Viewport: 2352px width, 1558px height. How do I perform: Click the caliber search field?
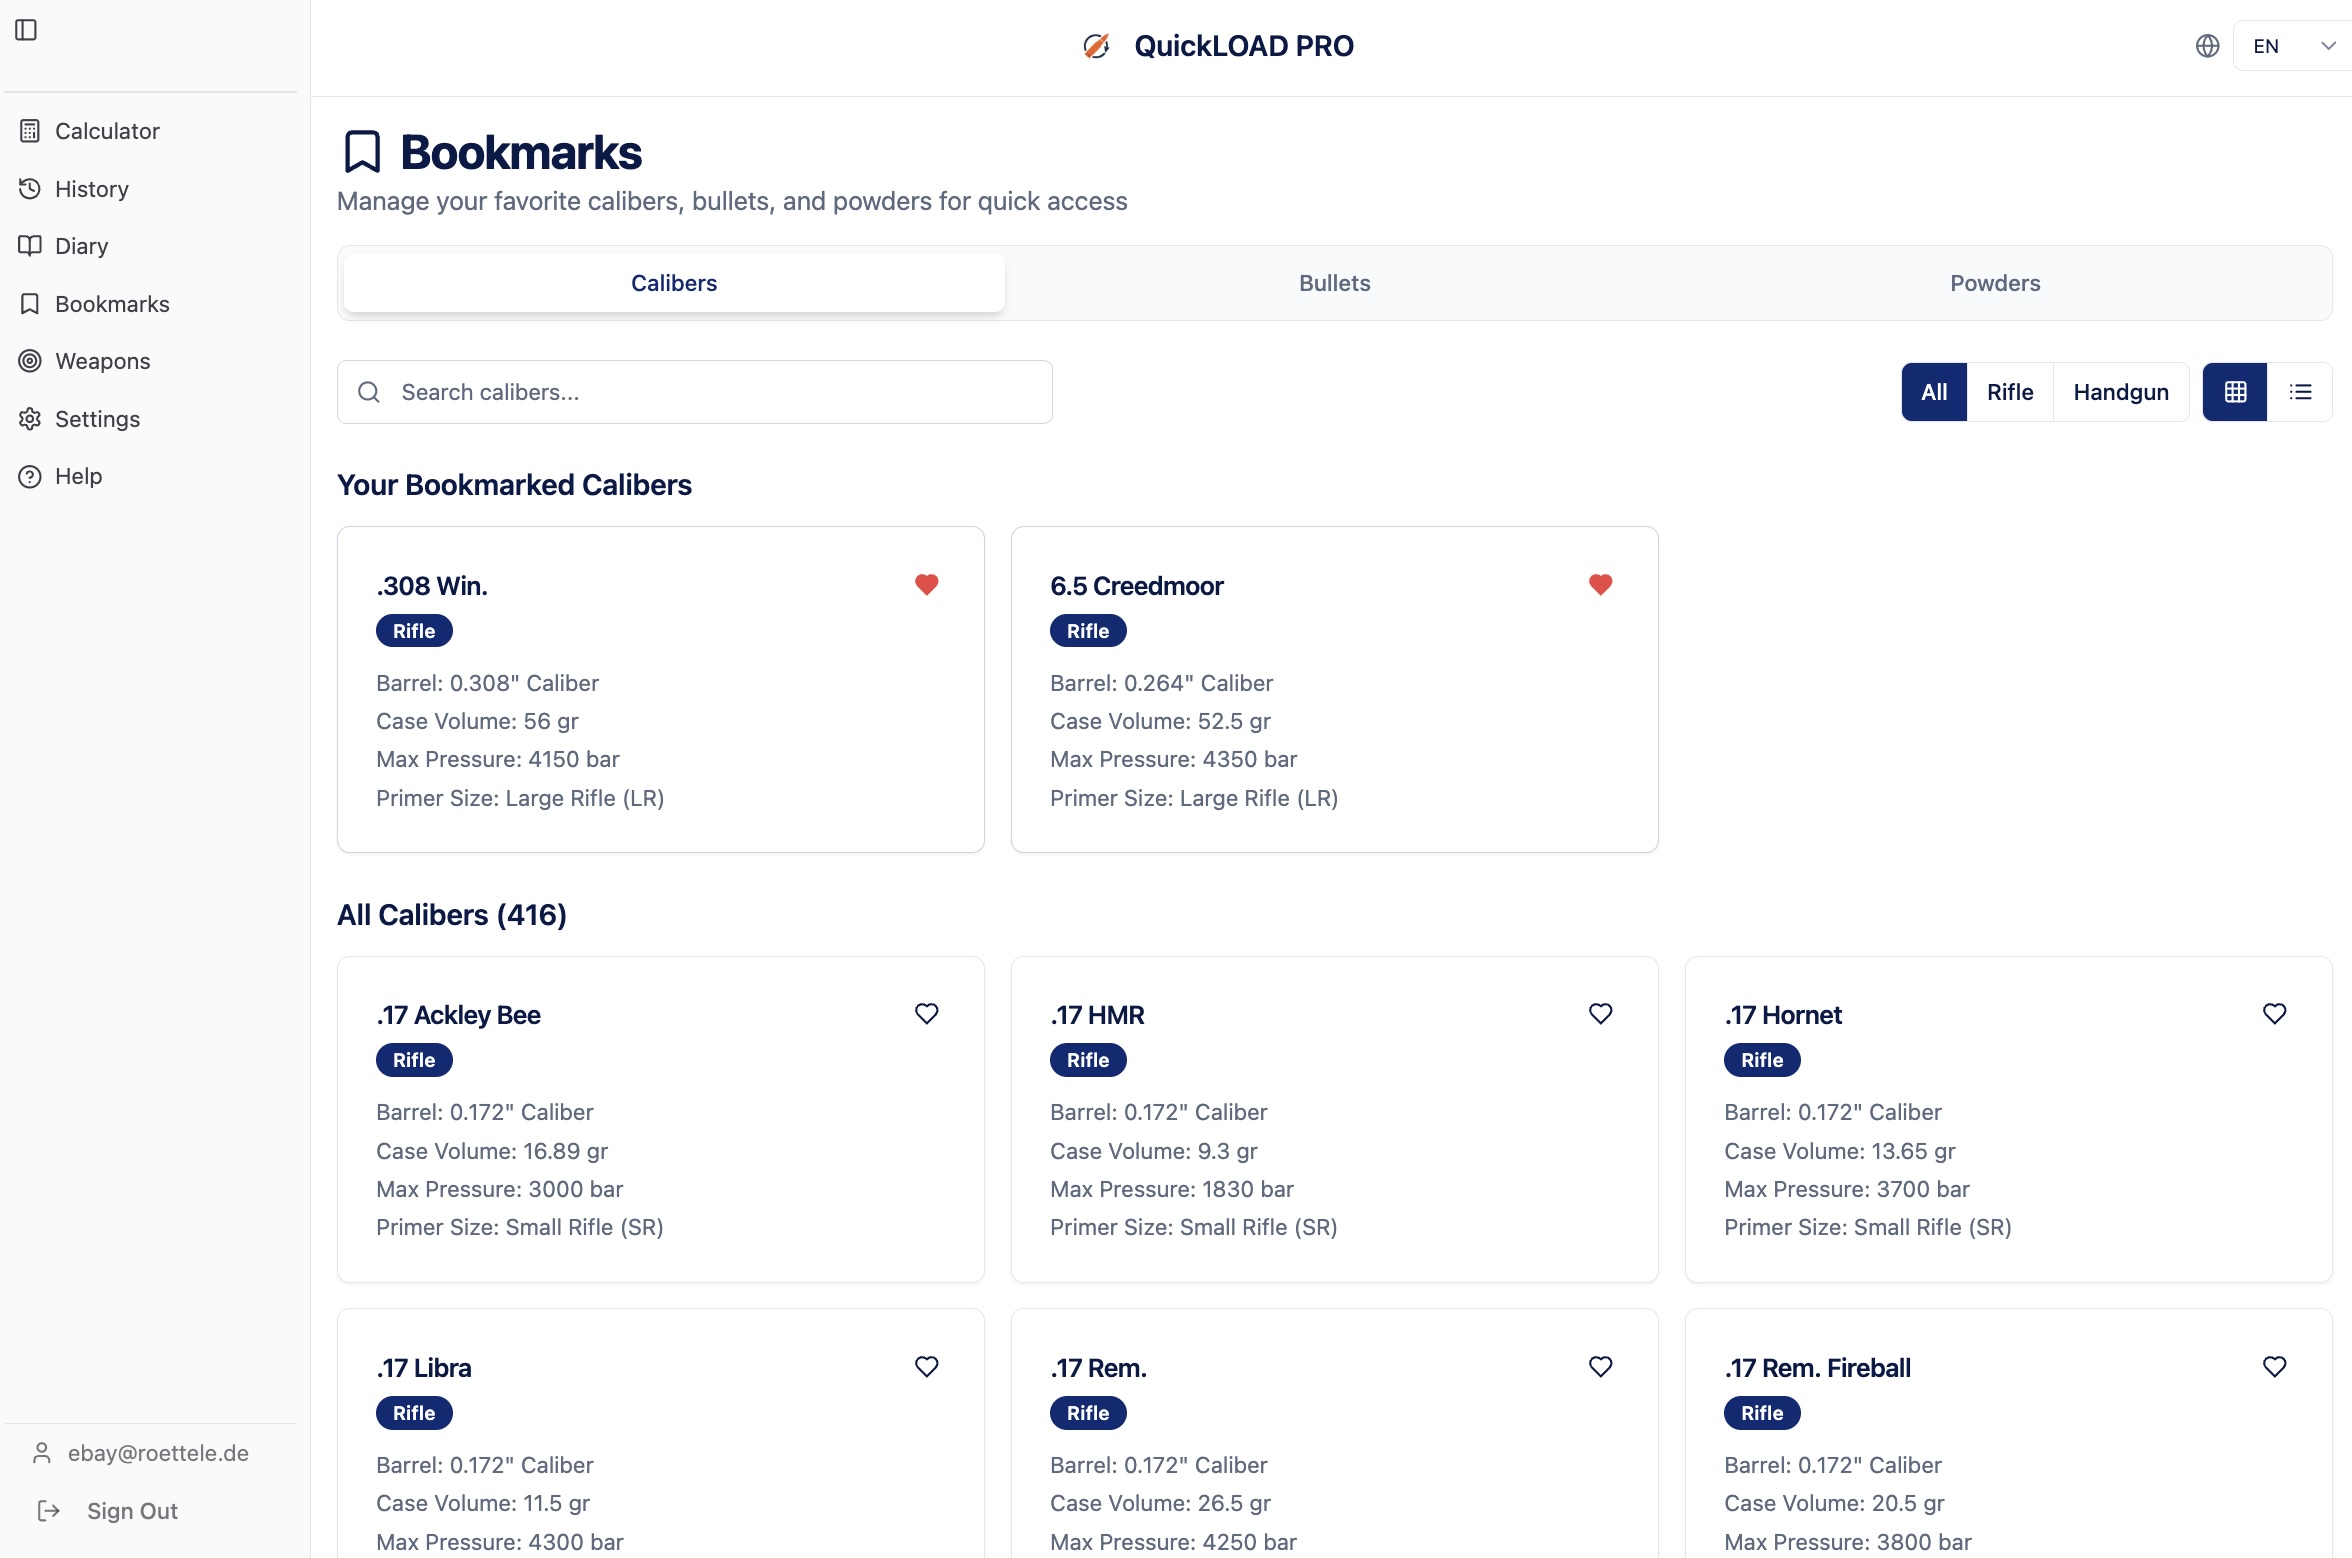693,392
